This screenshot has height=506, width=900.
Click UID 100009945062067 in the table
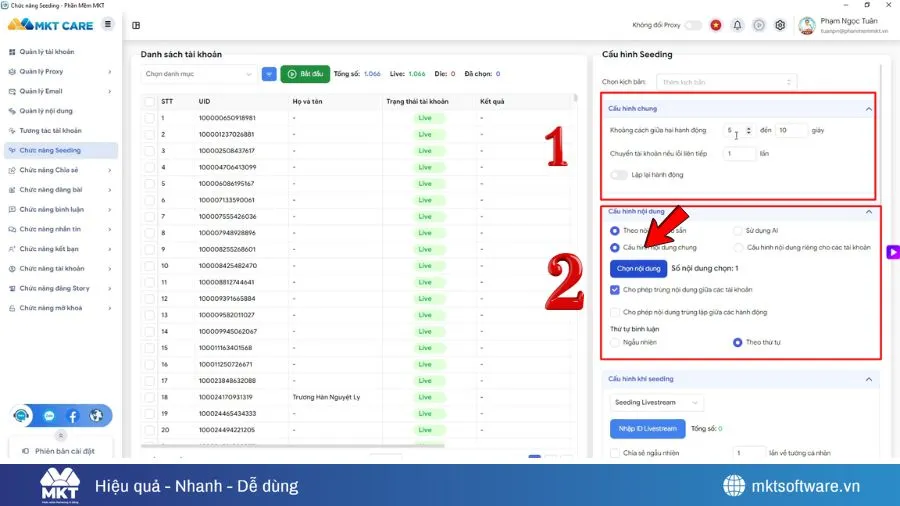point(228,332)
